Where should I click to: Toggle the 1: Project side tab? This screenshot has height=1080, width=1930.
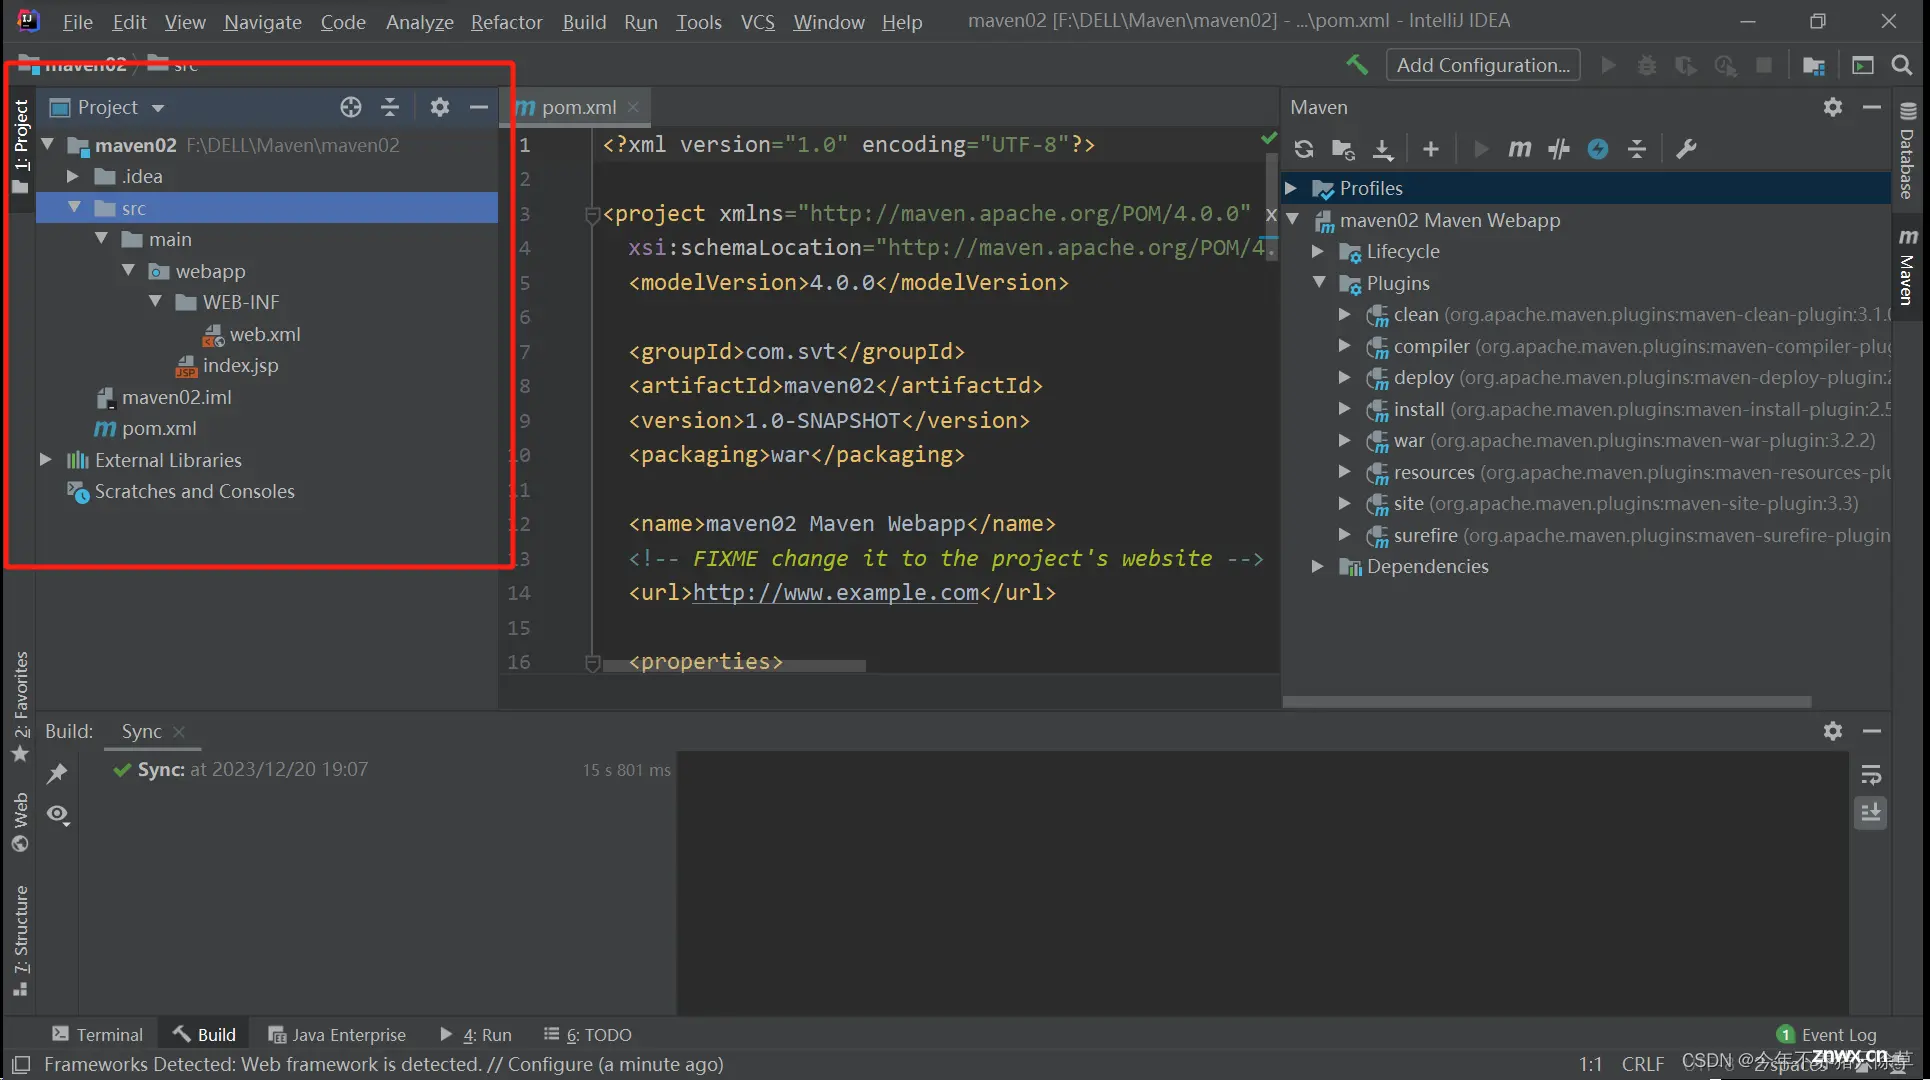(x=20, y=147)
